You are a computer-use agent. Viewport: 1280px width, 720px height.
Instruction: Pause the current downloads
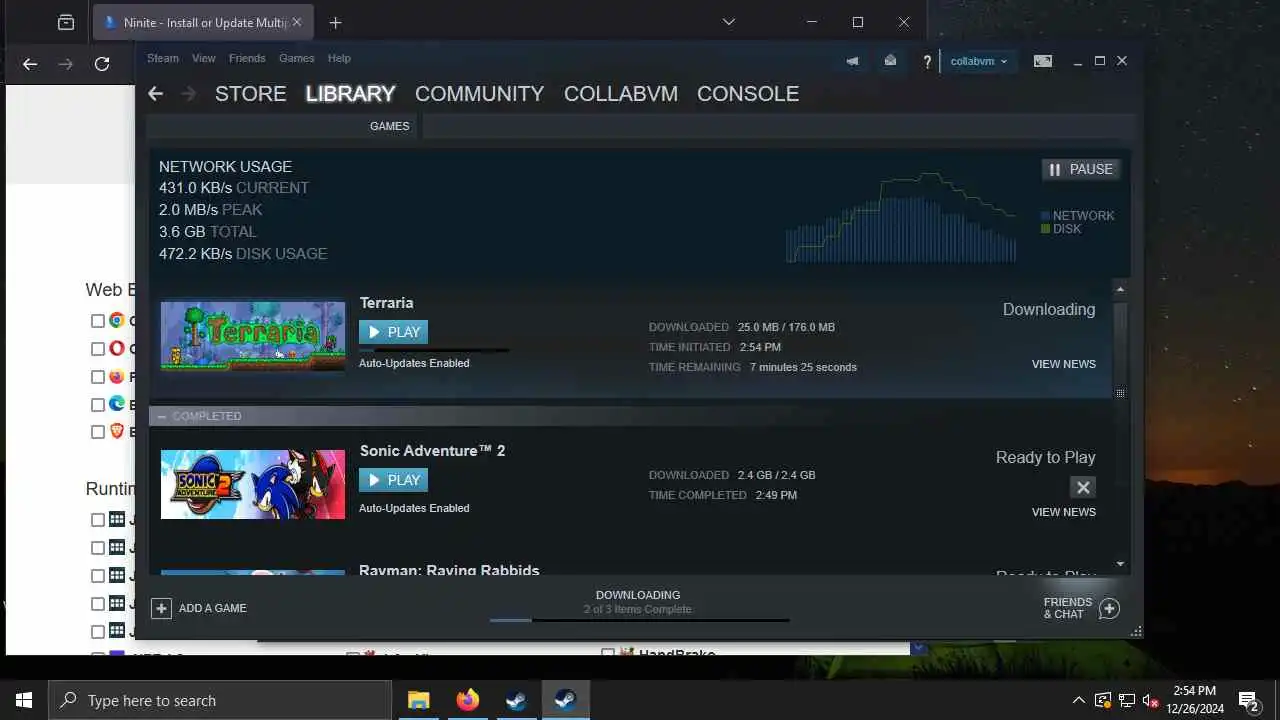[x=1080, y=169]
